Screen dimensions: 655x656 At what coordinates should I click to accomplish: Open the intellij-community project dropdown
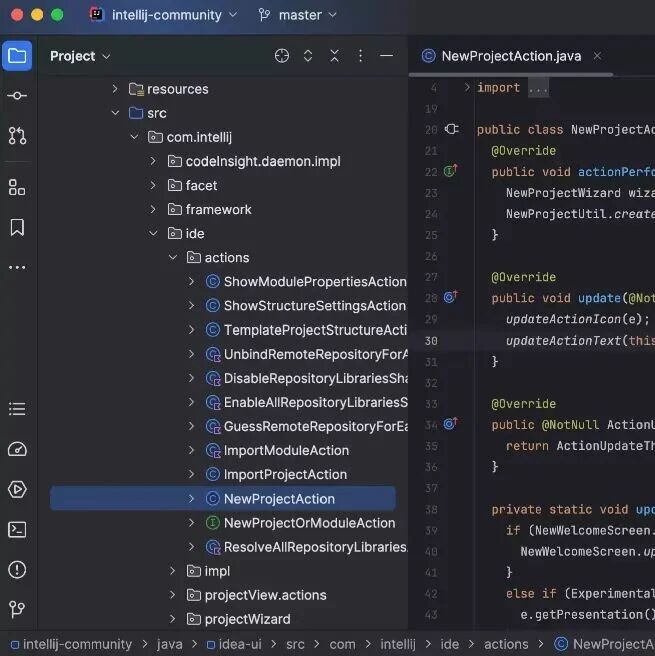[x=164, y=15]
